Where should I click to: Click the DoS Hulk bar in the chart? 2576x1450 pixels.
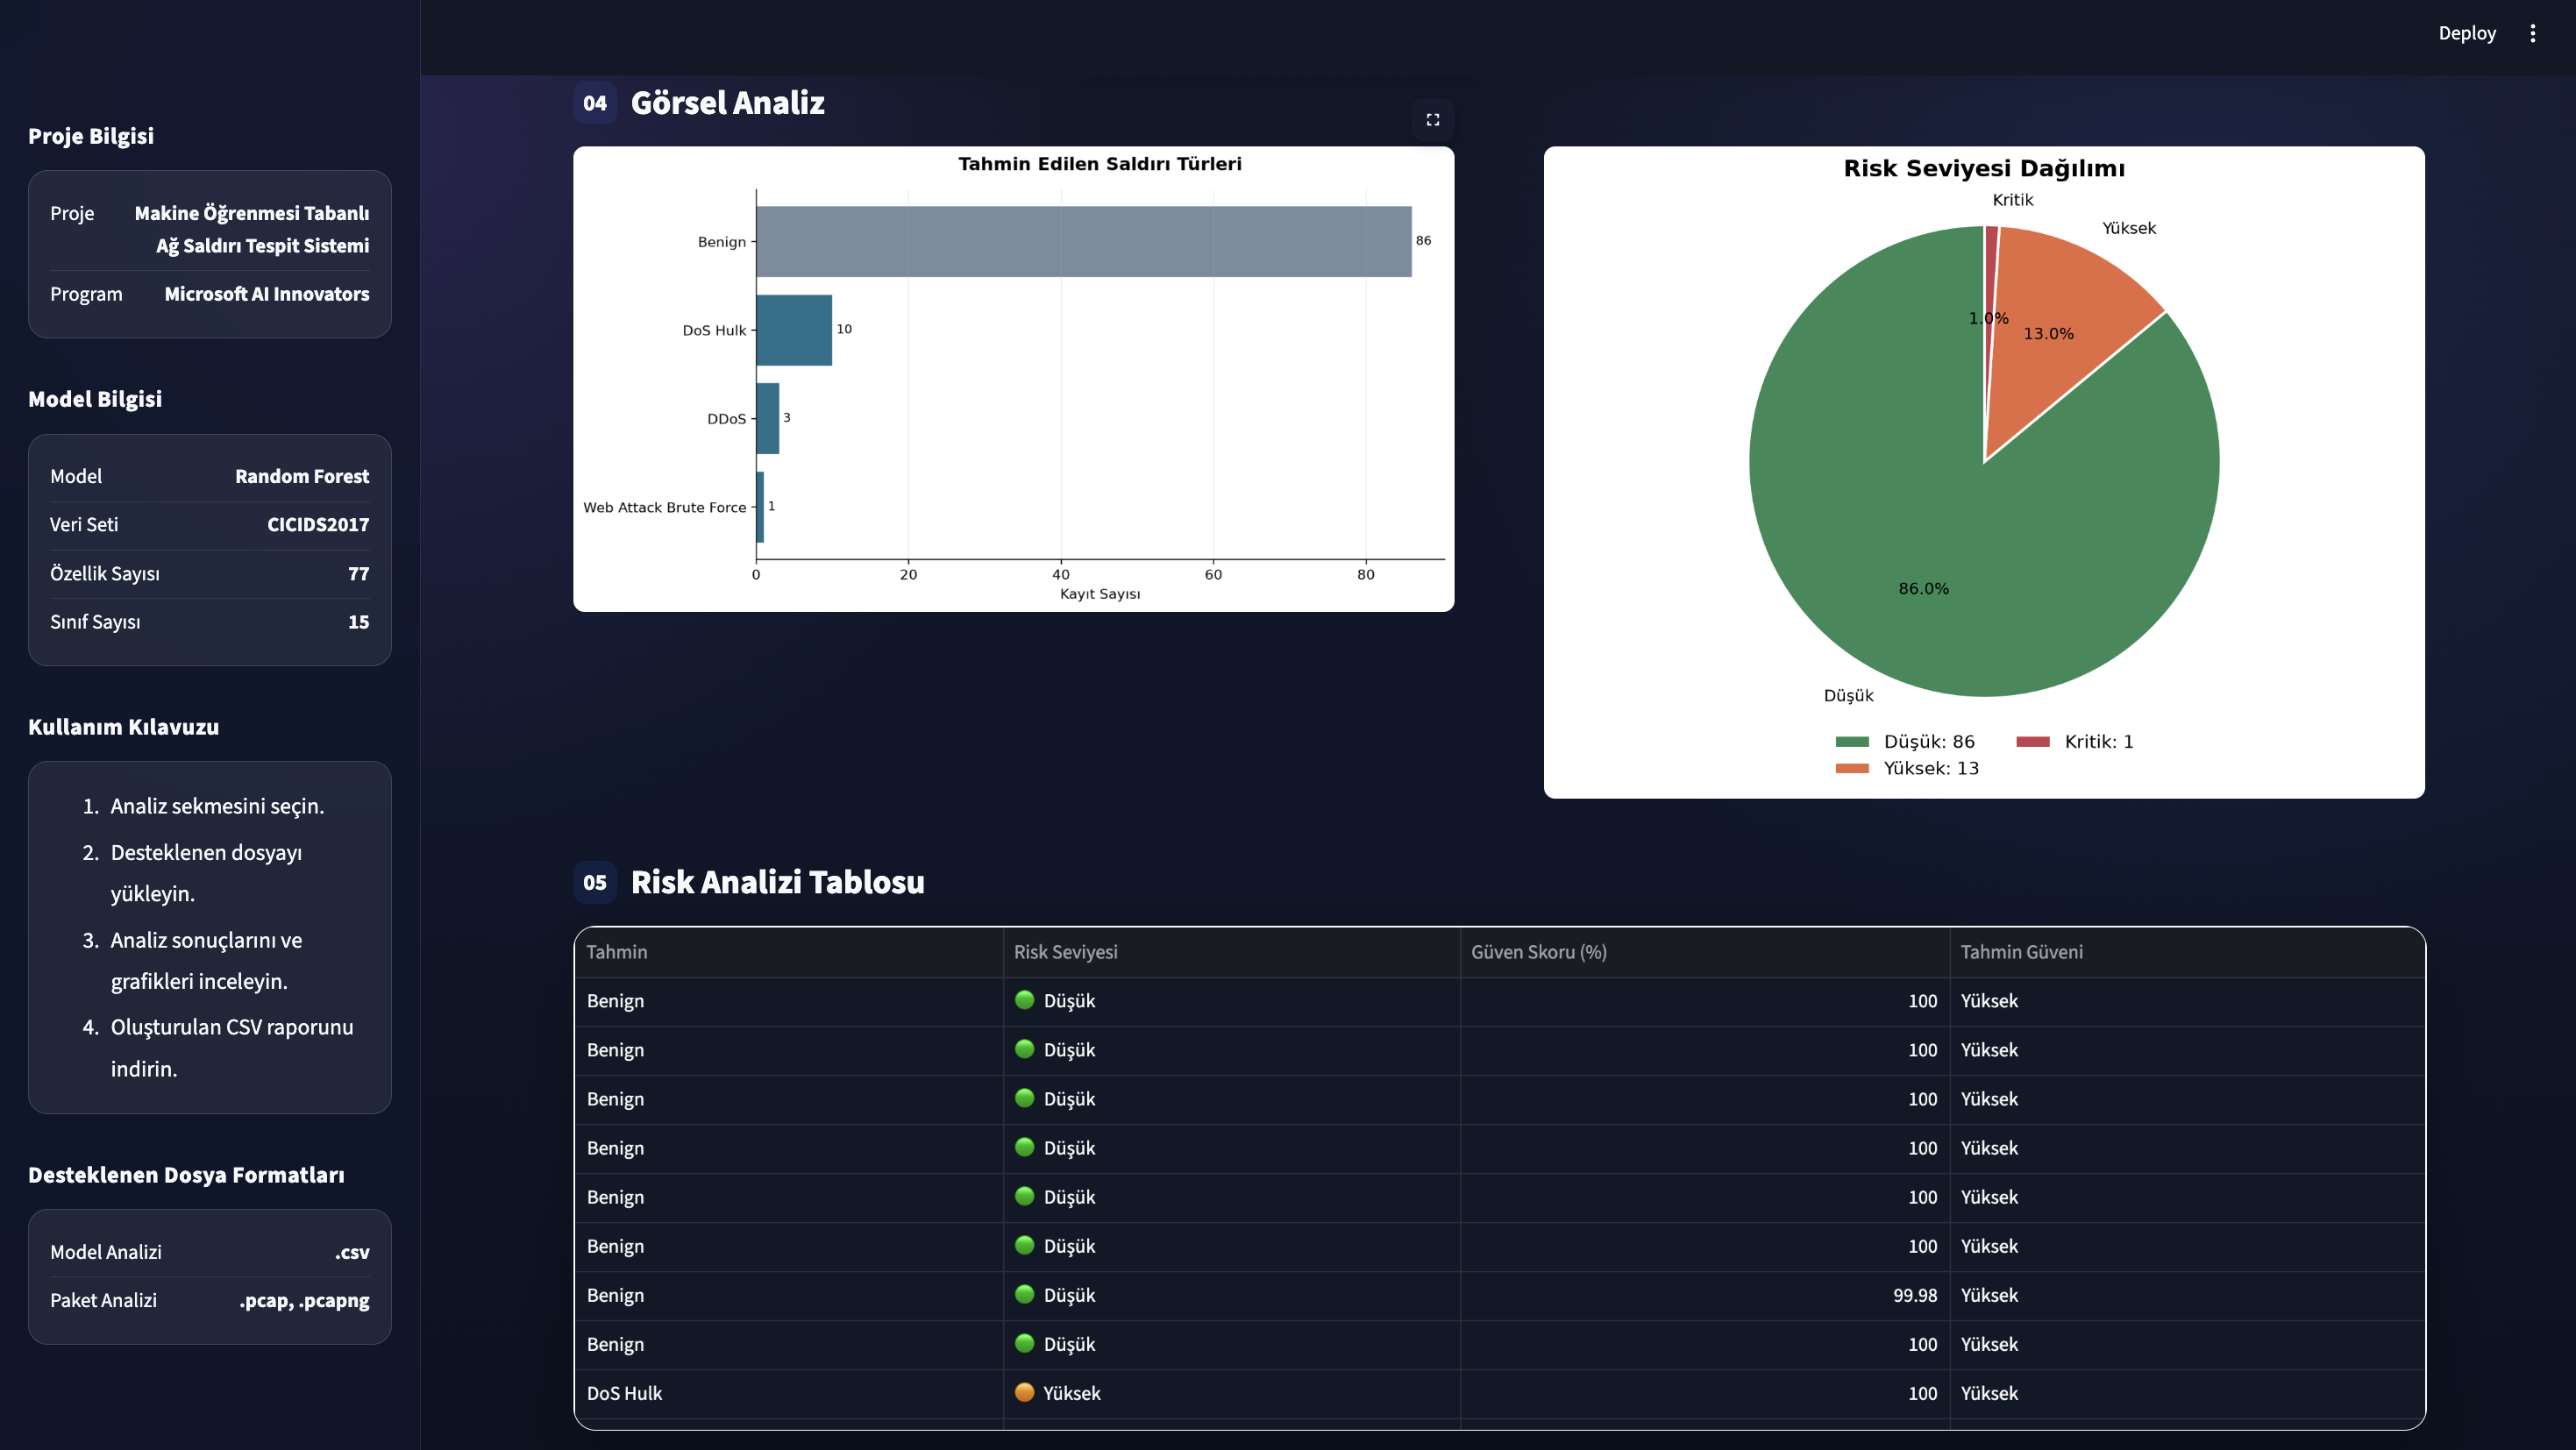click(794, 330)
